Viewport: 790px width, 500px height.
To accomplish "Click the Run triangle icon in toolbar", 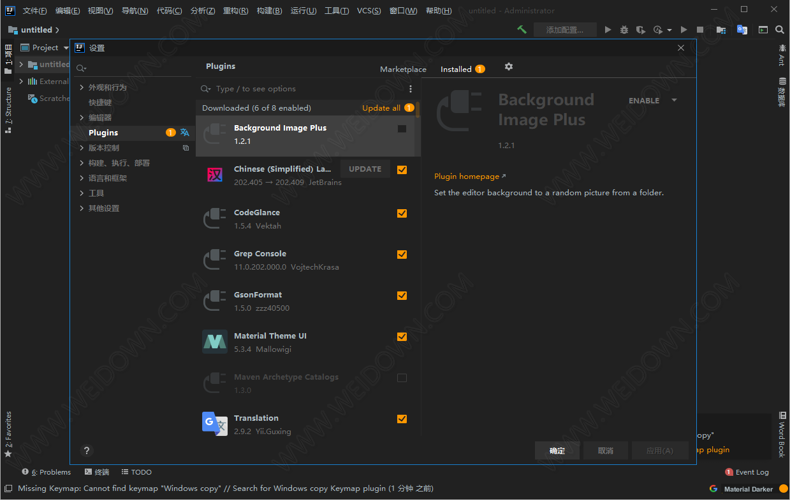I will click(x=608, y=30).
